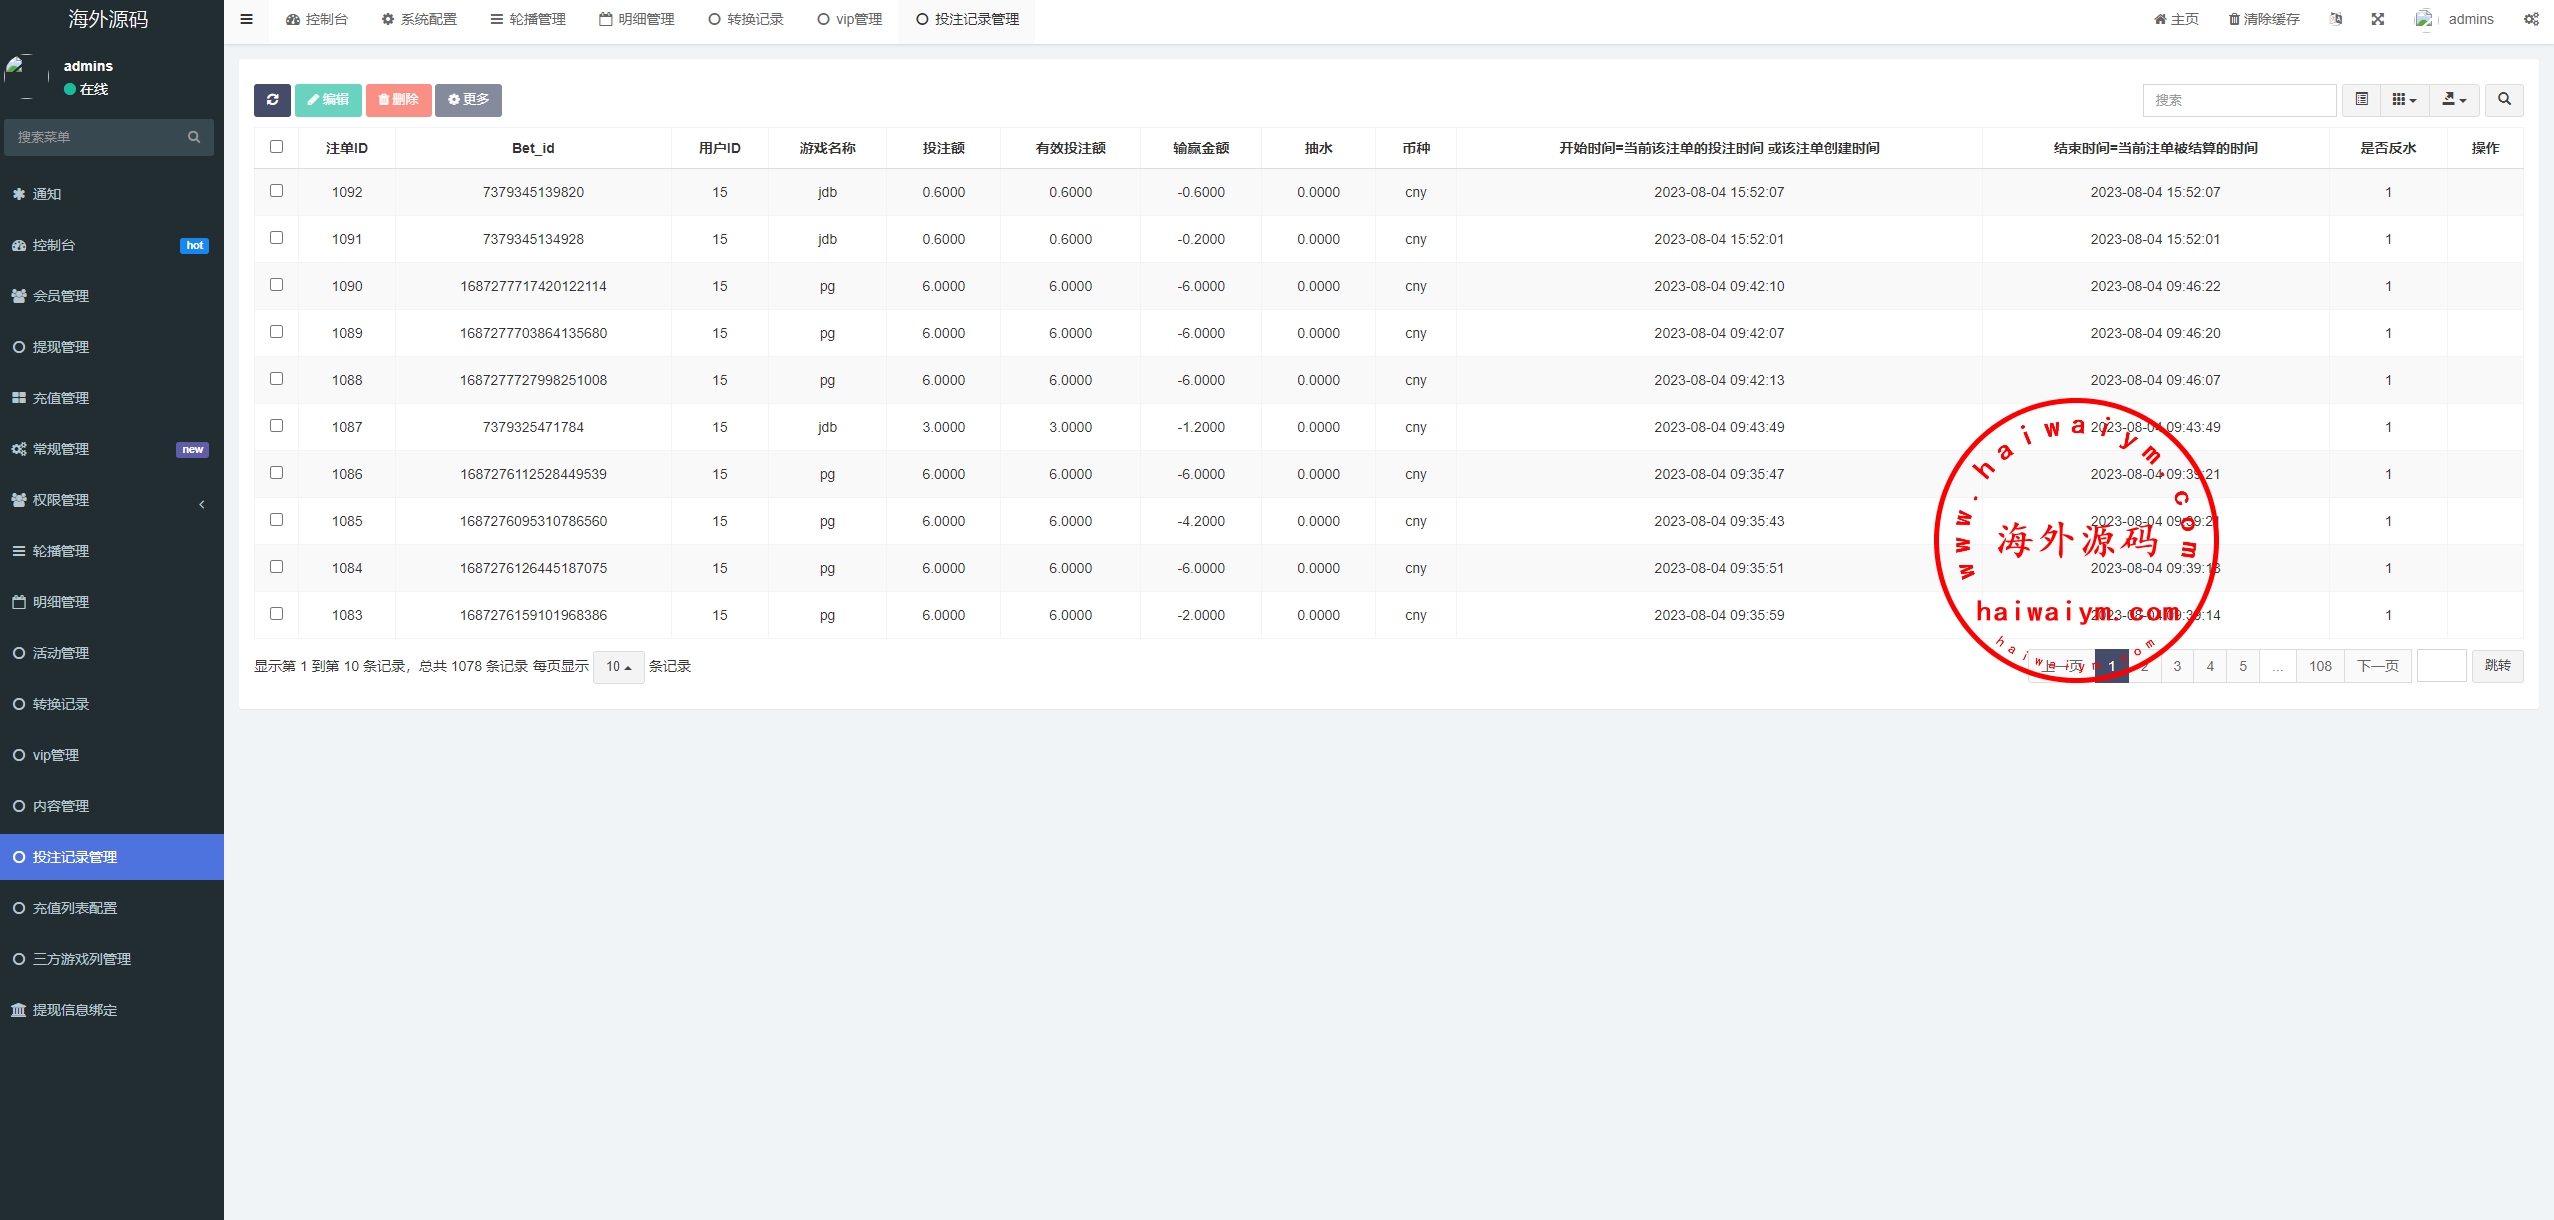Click the 下一页 pagination button

[x=2377, y=667]
